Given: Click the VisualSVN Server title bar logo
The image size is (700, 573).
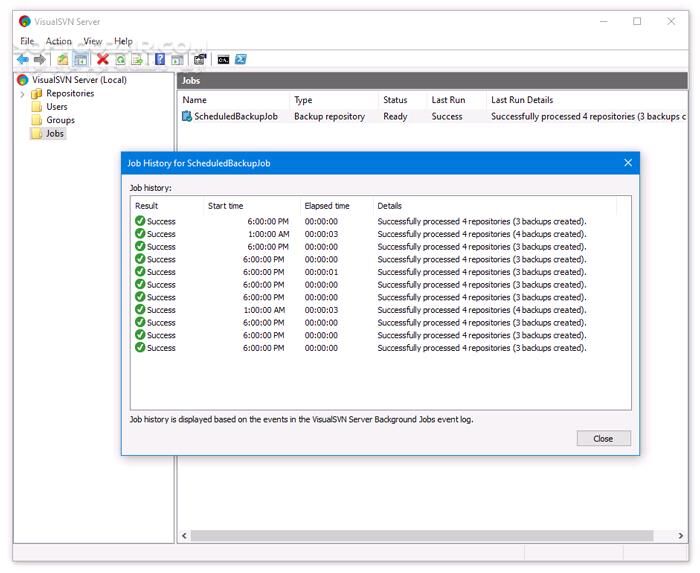Looking at the screenshot, I should 25,21.
